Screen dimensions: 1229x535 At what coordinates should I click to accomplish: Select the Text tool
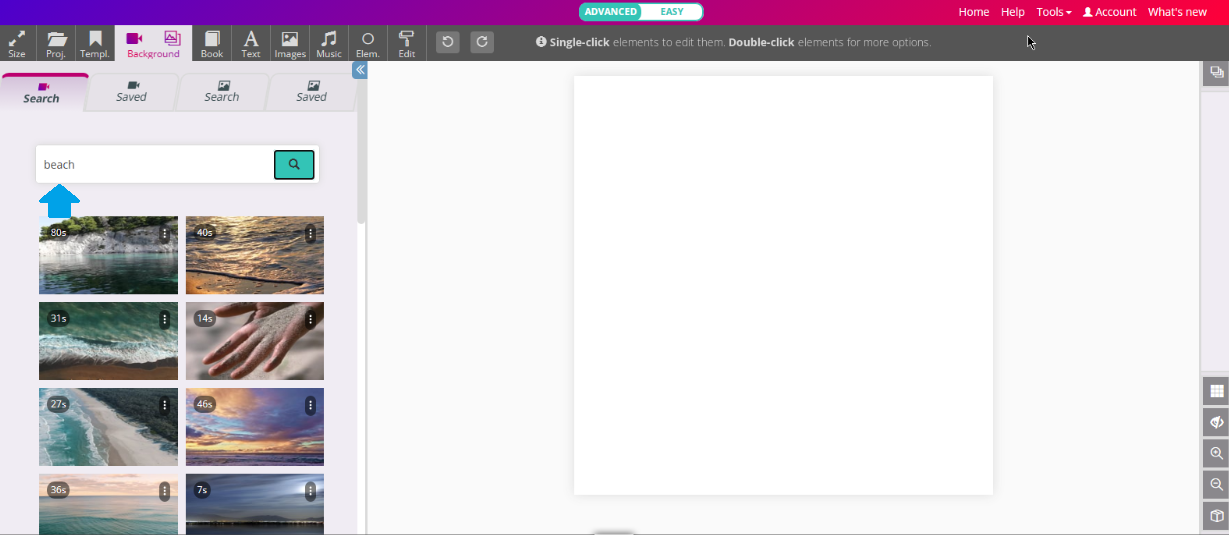(x=251, y=43)
